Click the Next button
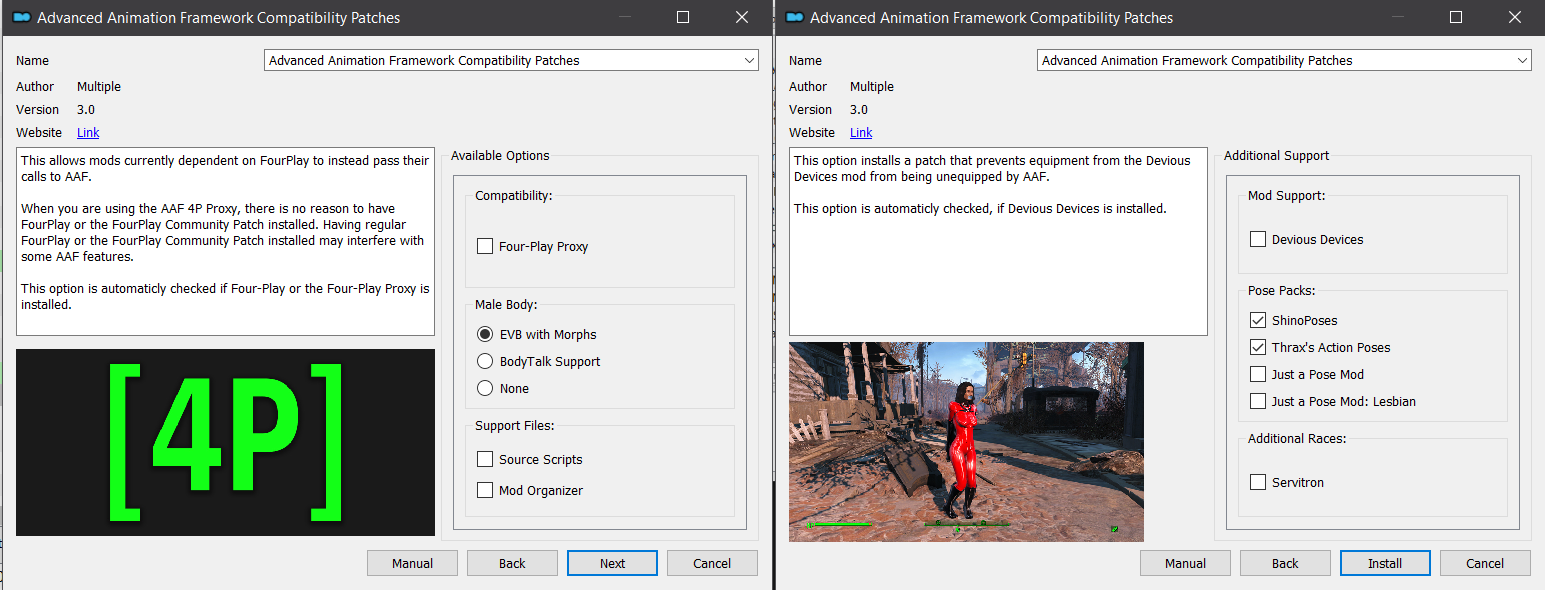 (x=612, y=563)
